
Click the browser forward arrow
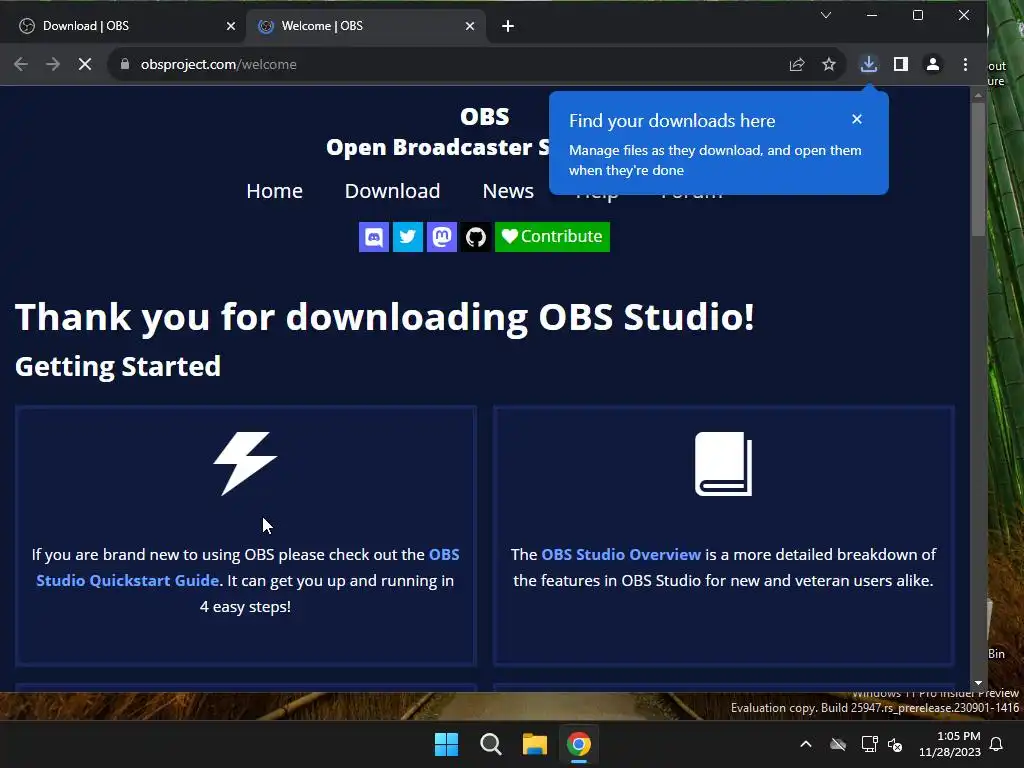tap(53, 64)
